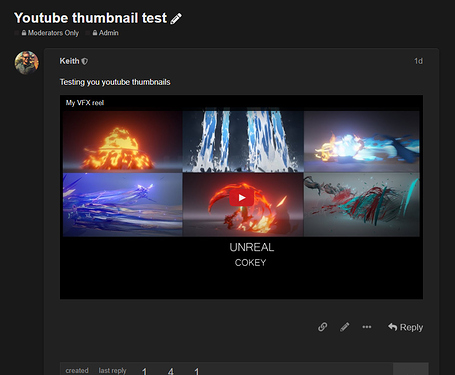Show more post actions ellipsis
This screenshot has height=375, width=455.
(x=367, y=327)
